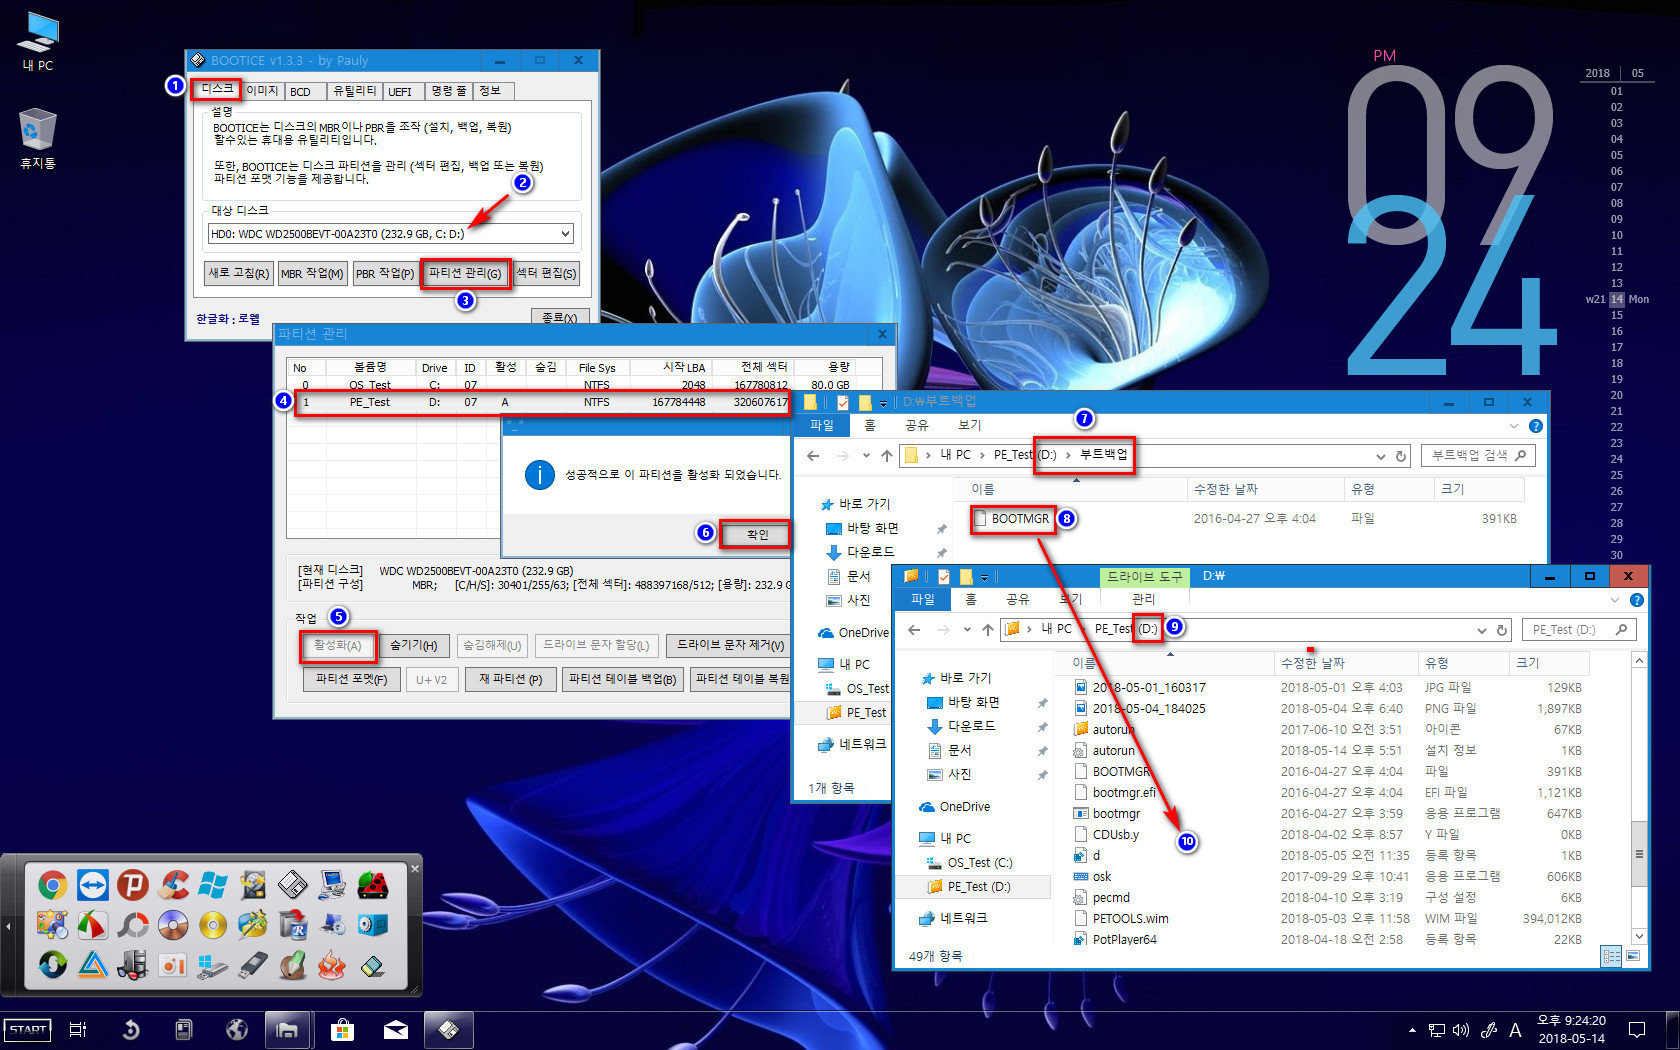Open Task View on the taskbar
Screen dimensions: 1680x1050
click(x=78, y=1030)
